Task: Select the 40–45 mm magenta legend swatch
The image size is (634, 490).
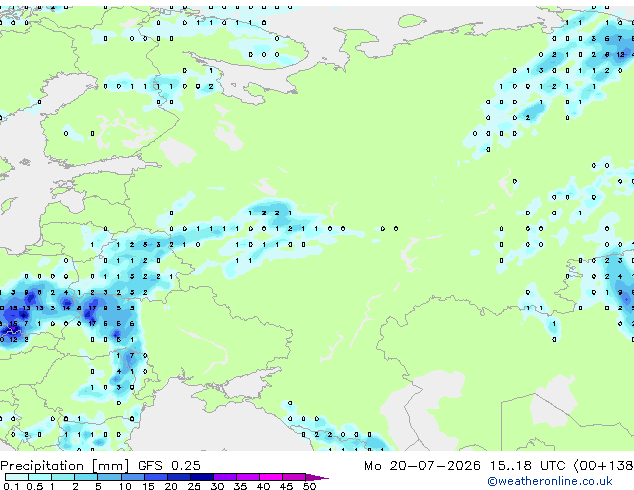Action: point(271,477)
